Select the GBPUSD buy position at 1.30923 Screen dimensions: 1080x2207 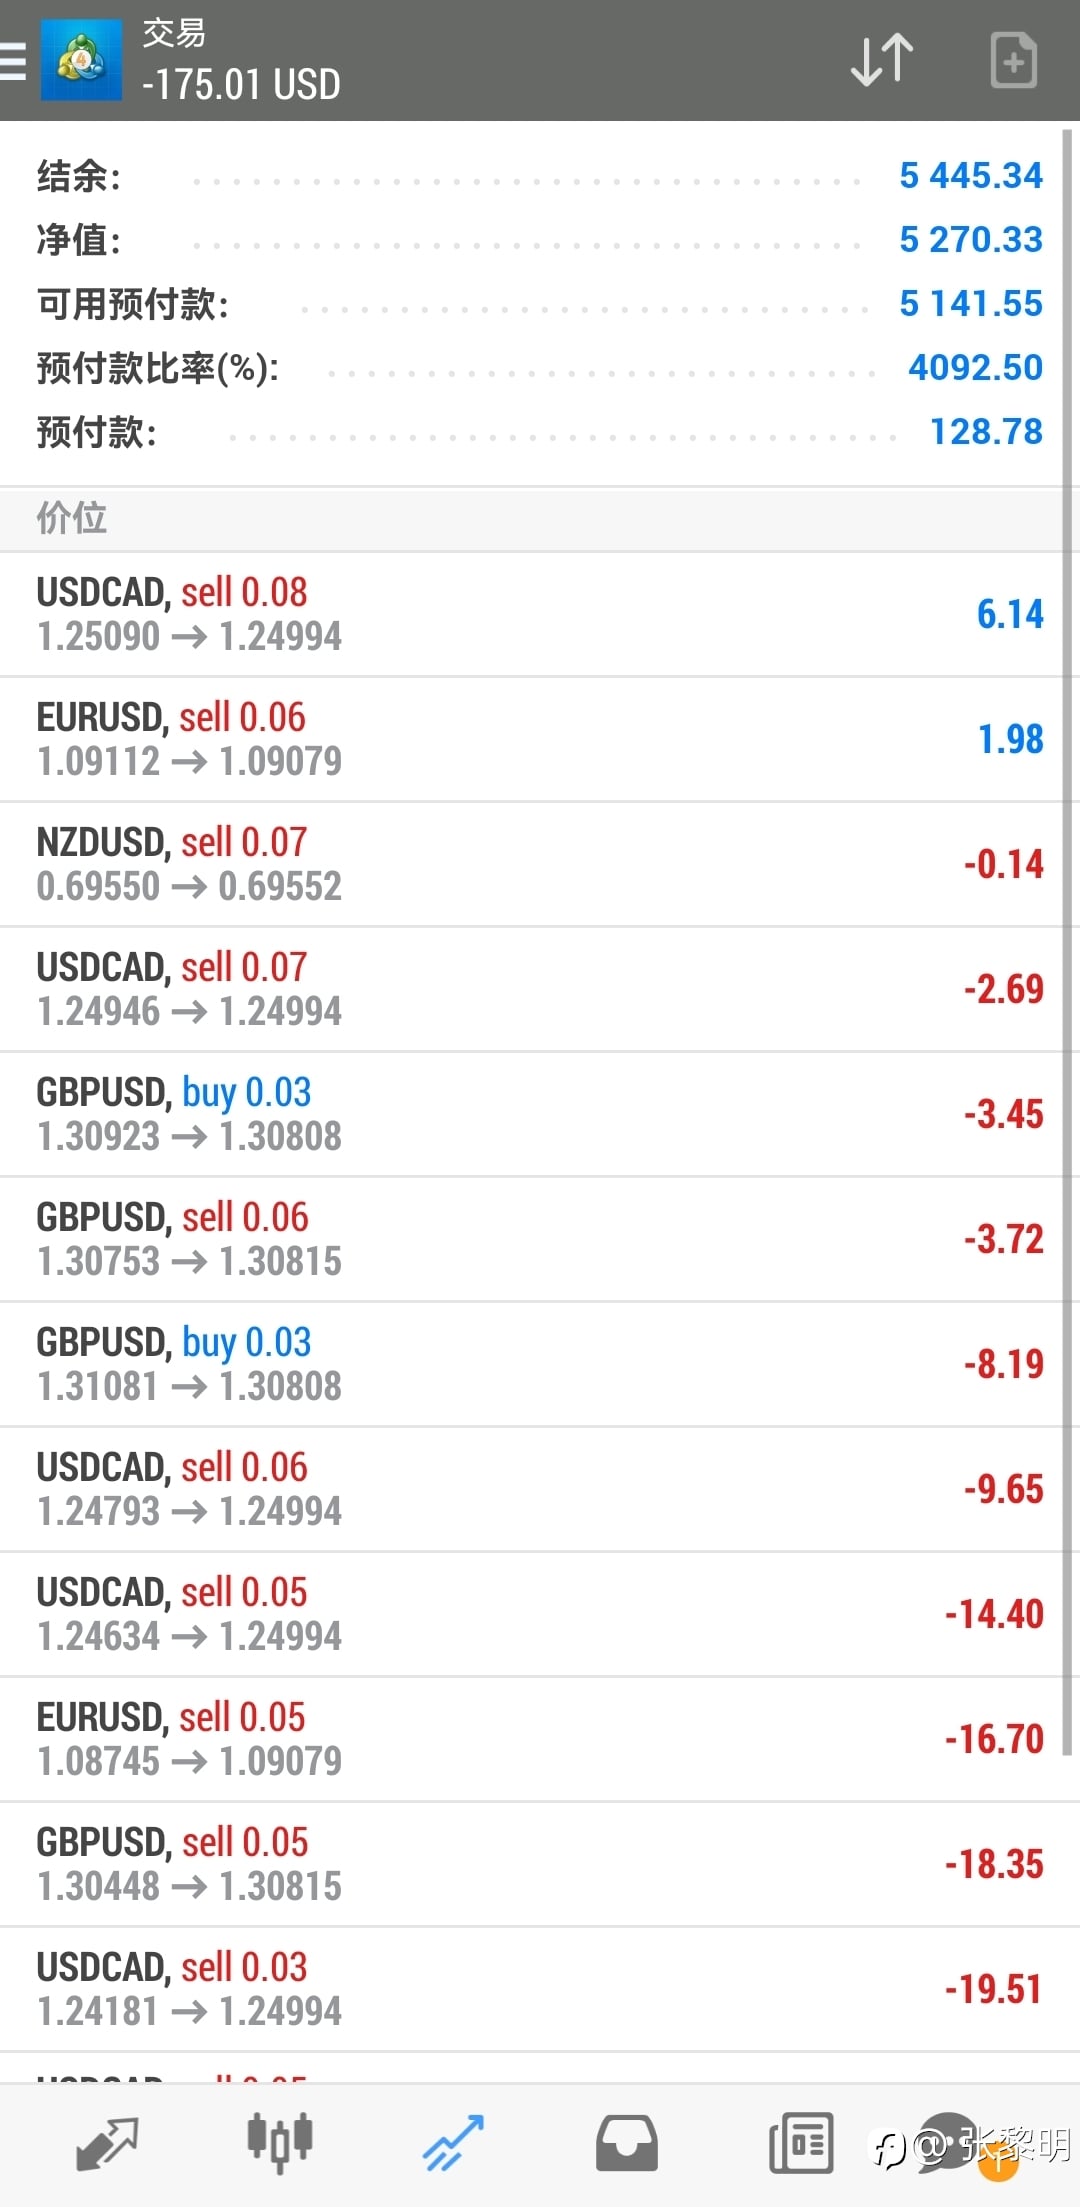[540, 1114]
